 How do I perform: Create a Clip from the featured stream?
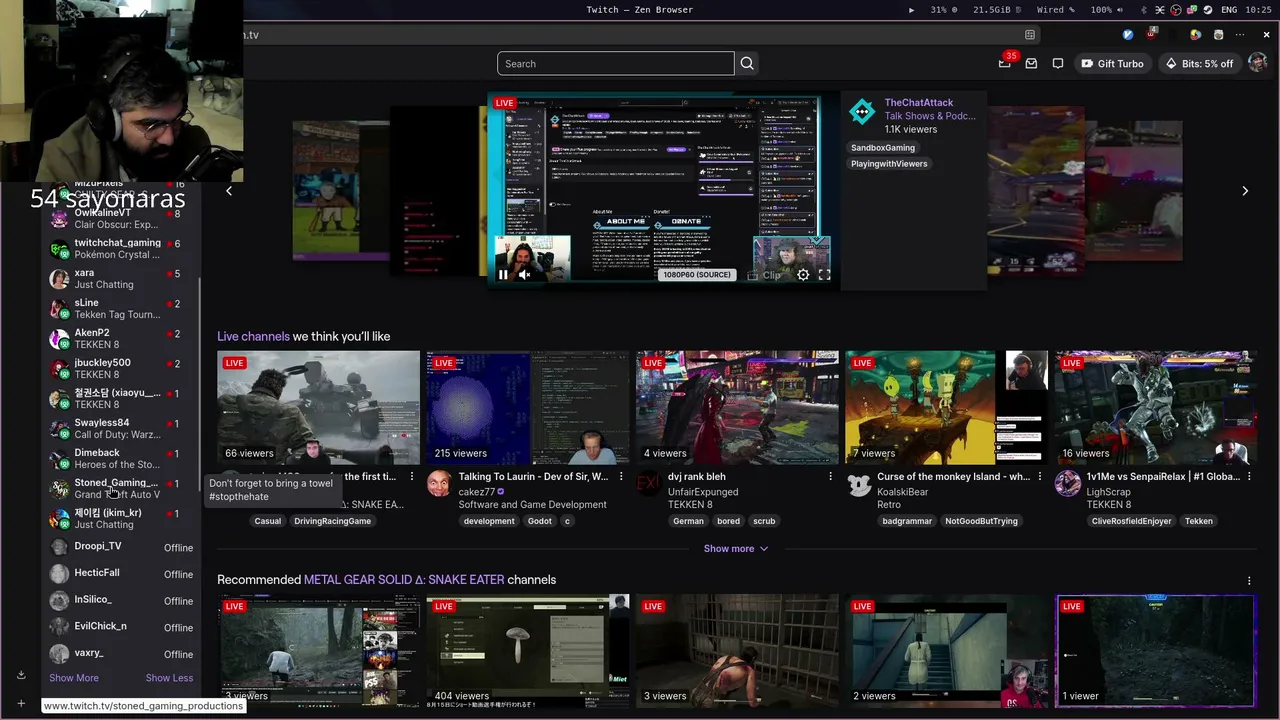coord(765,275)
